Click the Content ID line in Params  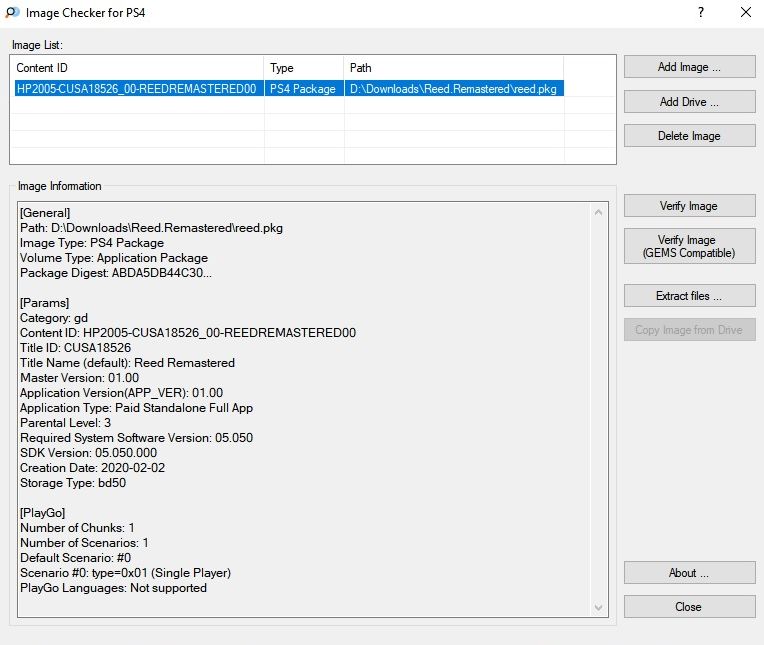pos(188,333)
